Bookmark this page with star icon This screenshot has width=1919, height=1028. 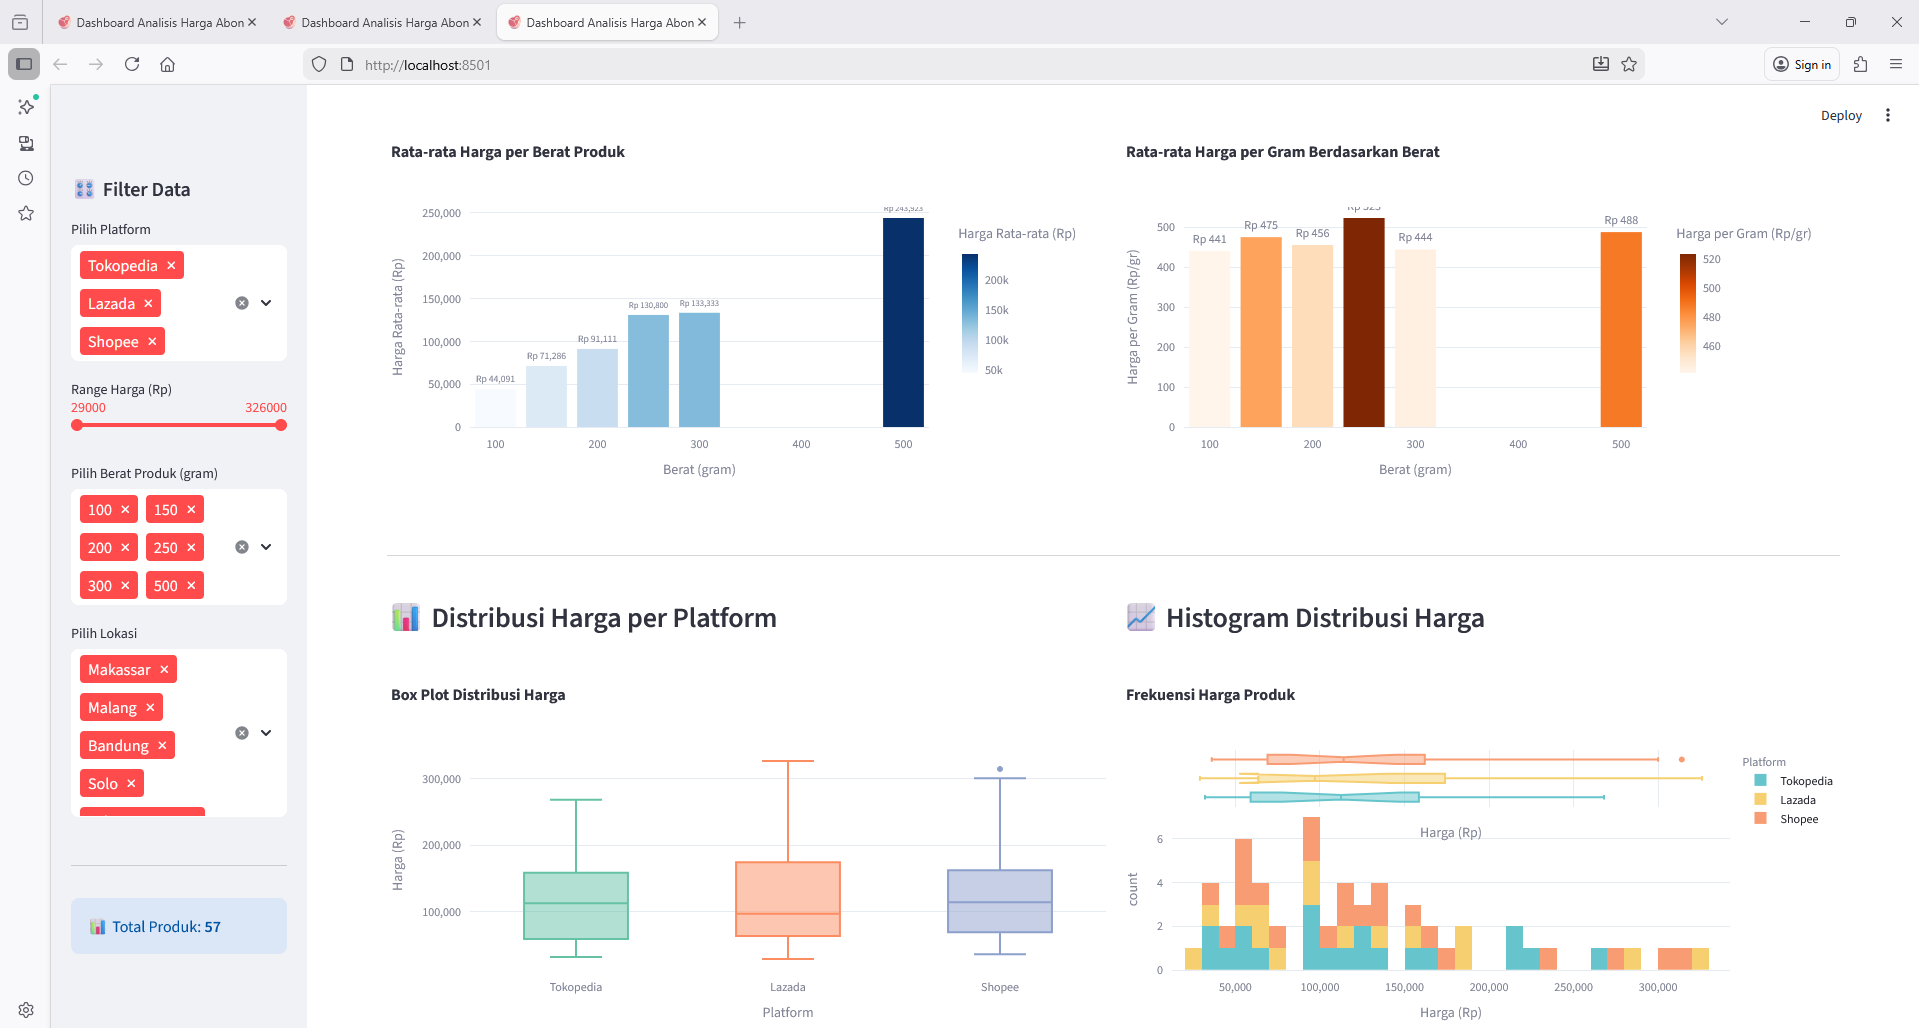point(1629,64)
